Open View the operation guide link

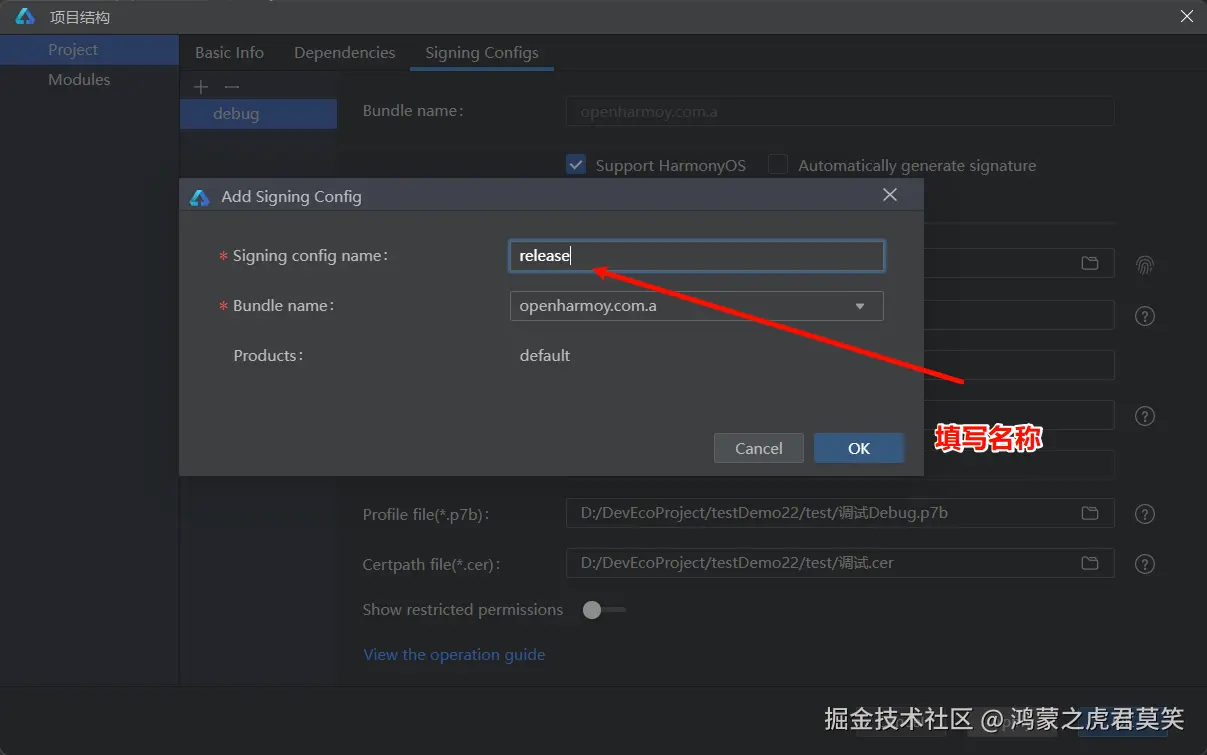[x=454, y=655]
